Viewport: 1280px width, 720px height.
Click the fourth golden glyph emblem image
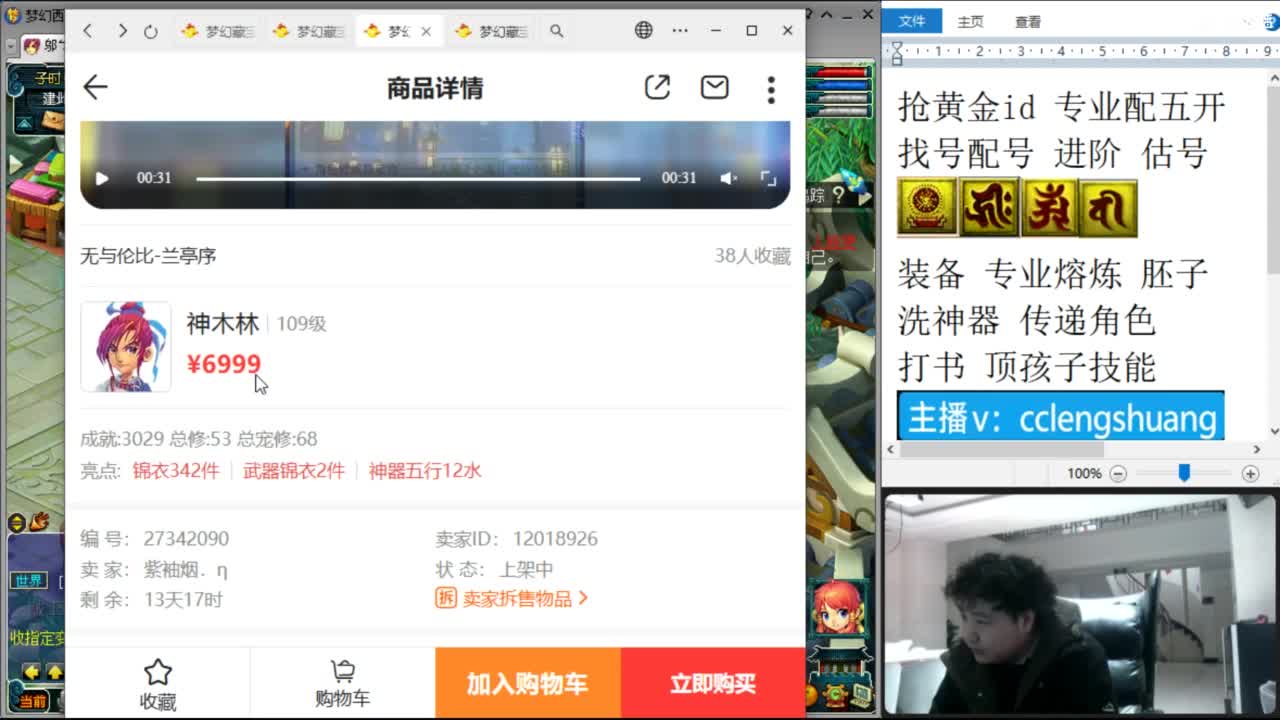tap(1108, 208)
